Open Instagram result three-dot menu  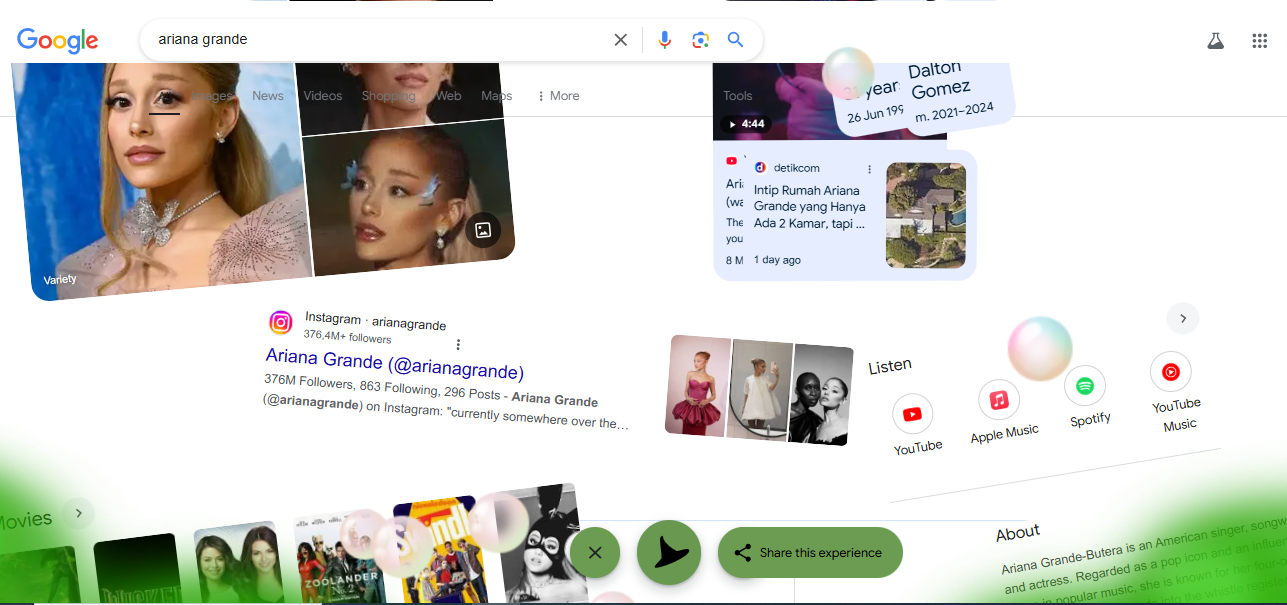[458, 345]
